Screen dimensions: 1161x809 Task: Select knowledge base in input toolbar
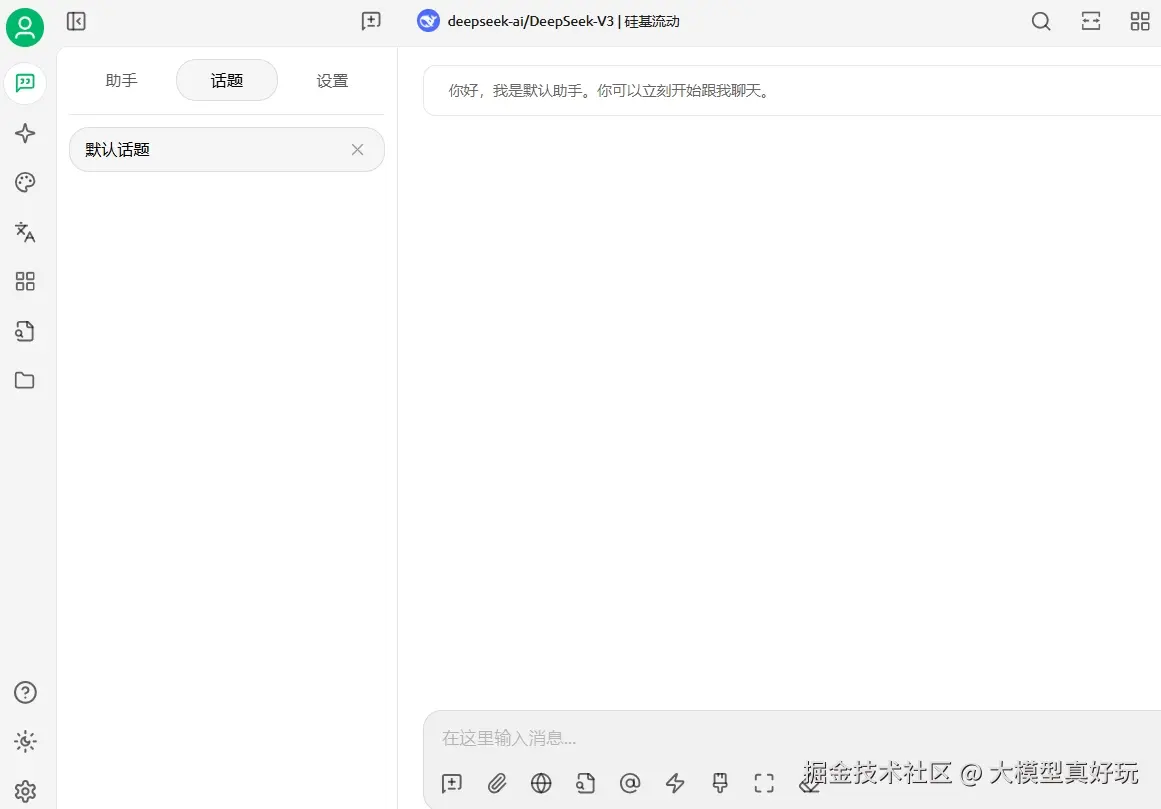click(586, 783)
